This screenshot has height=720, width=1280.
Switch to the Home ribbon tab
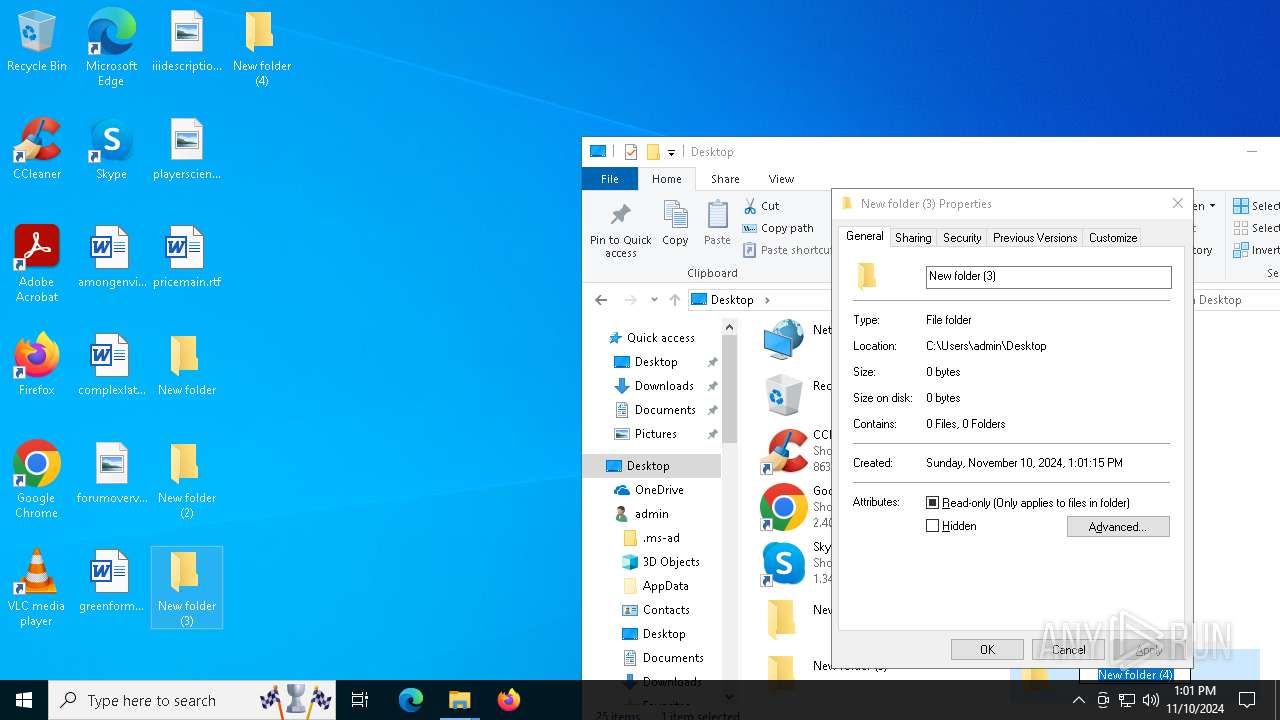[x=666, y=179]
